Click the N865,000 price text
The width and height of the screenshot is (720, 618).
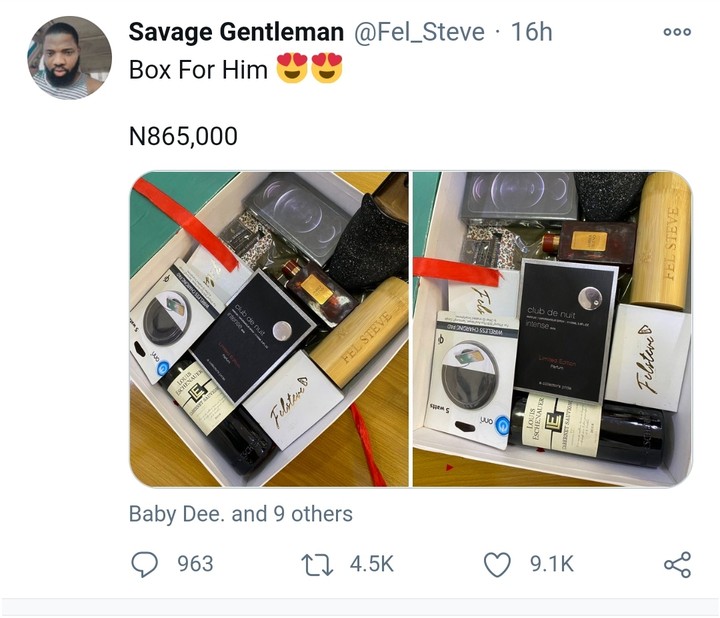184,136
